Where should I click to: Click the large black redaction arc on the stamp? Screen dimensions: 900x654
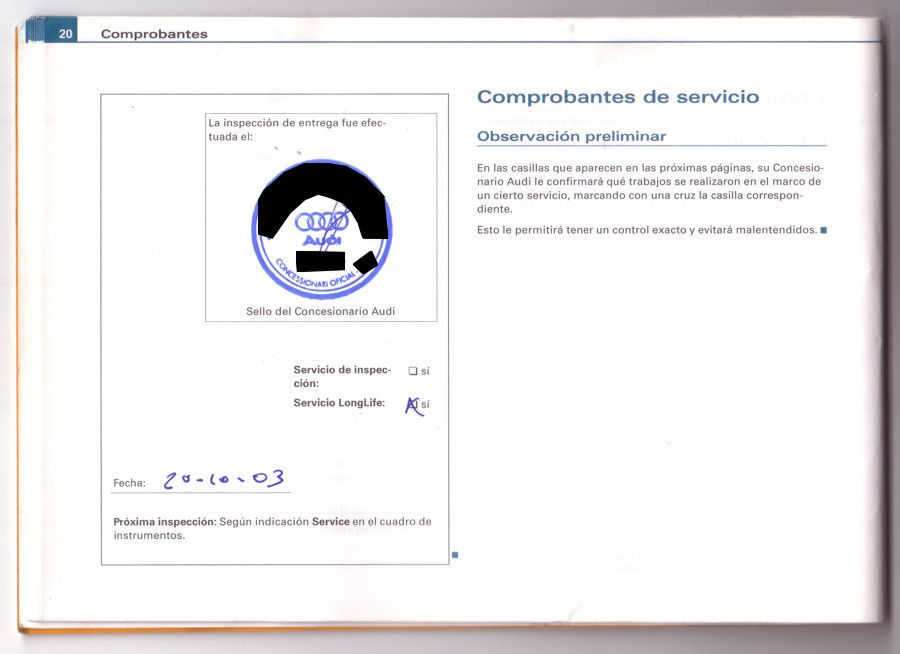click(320, 188)
